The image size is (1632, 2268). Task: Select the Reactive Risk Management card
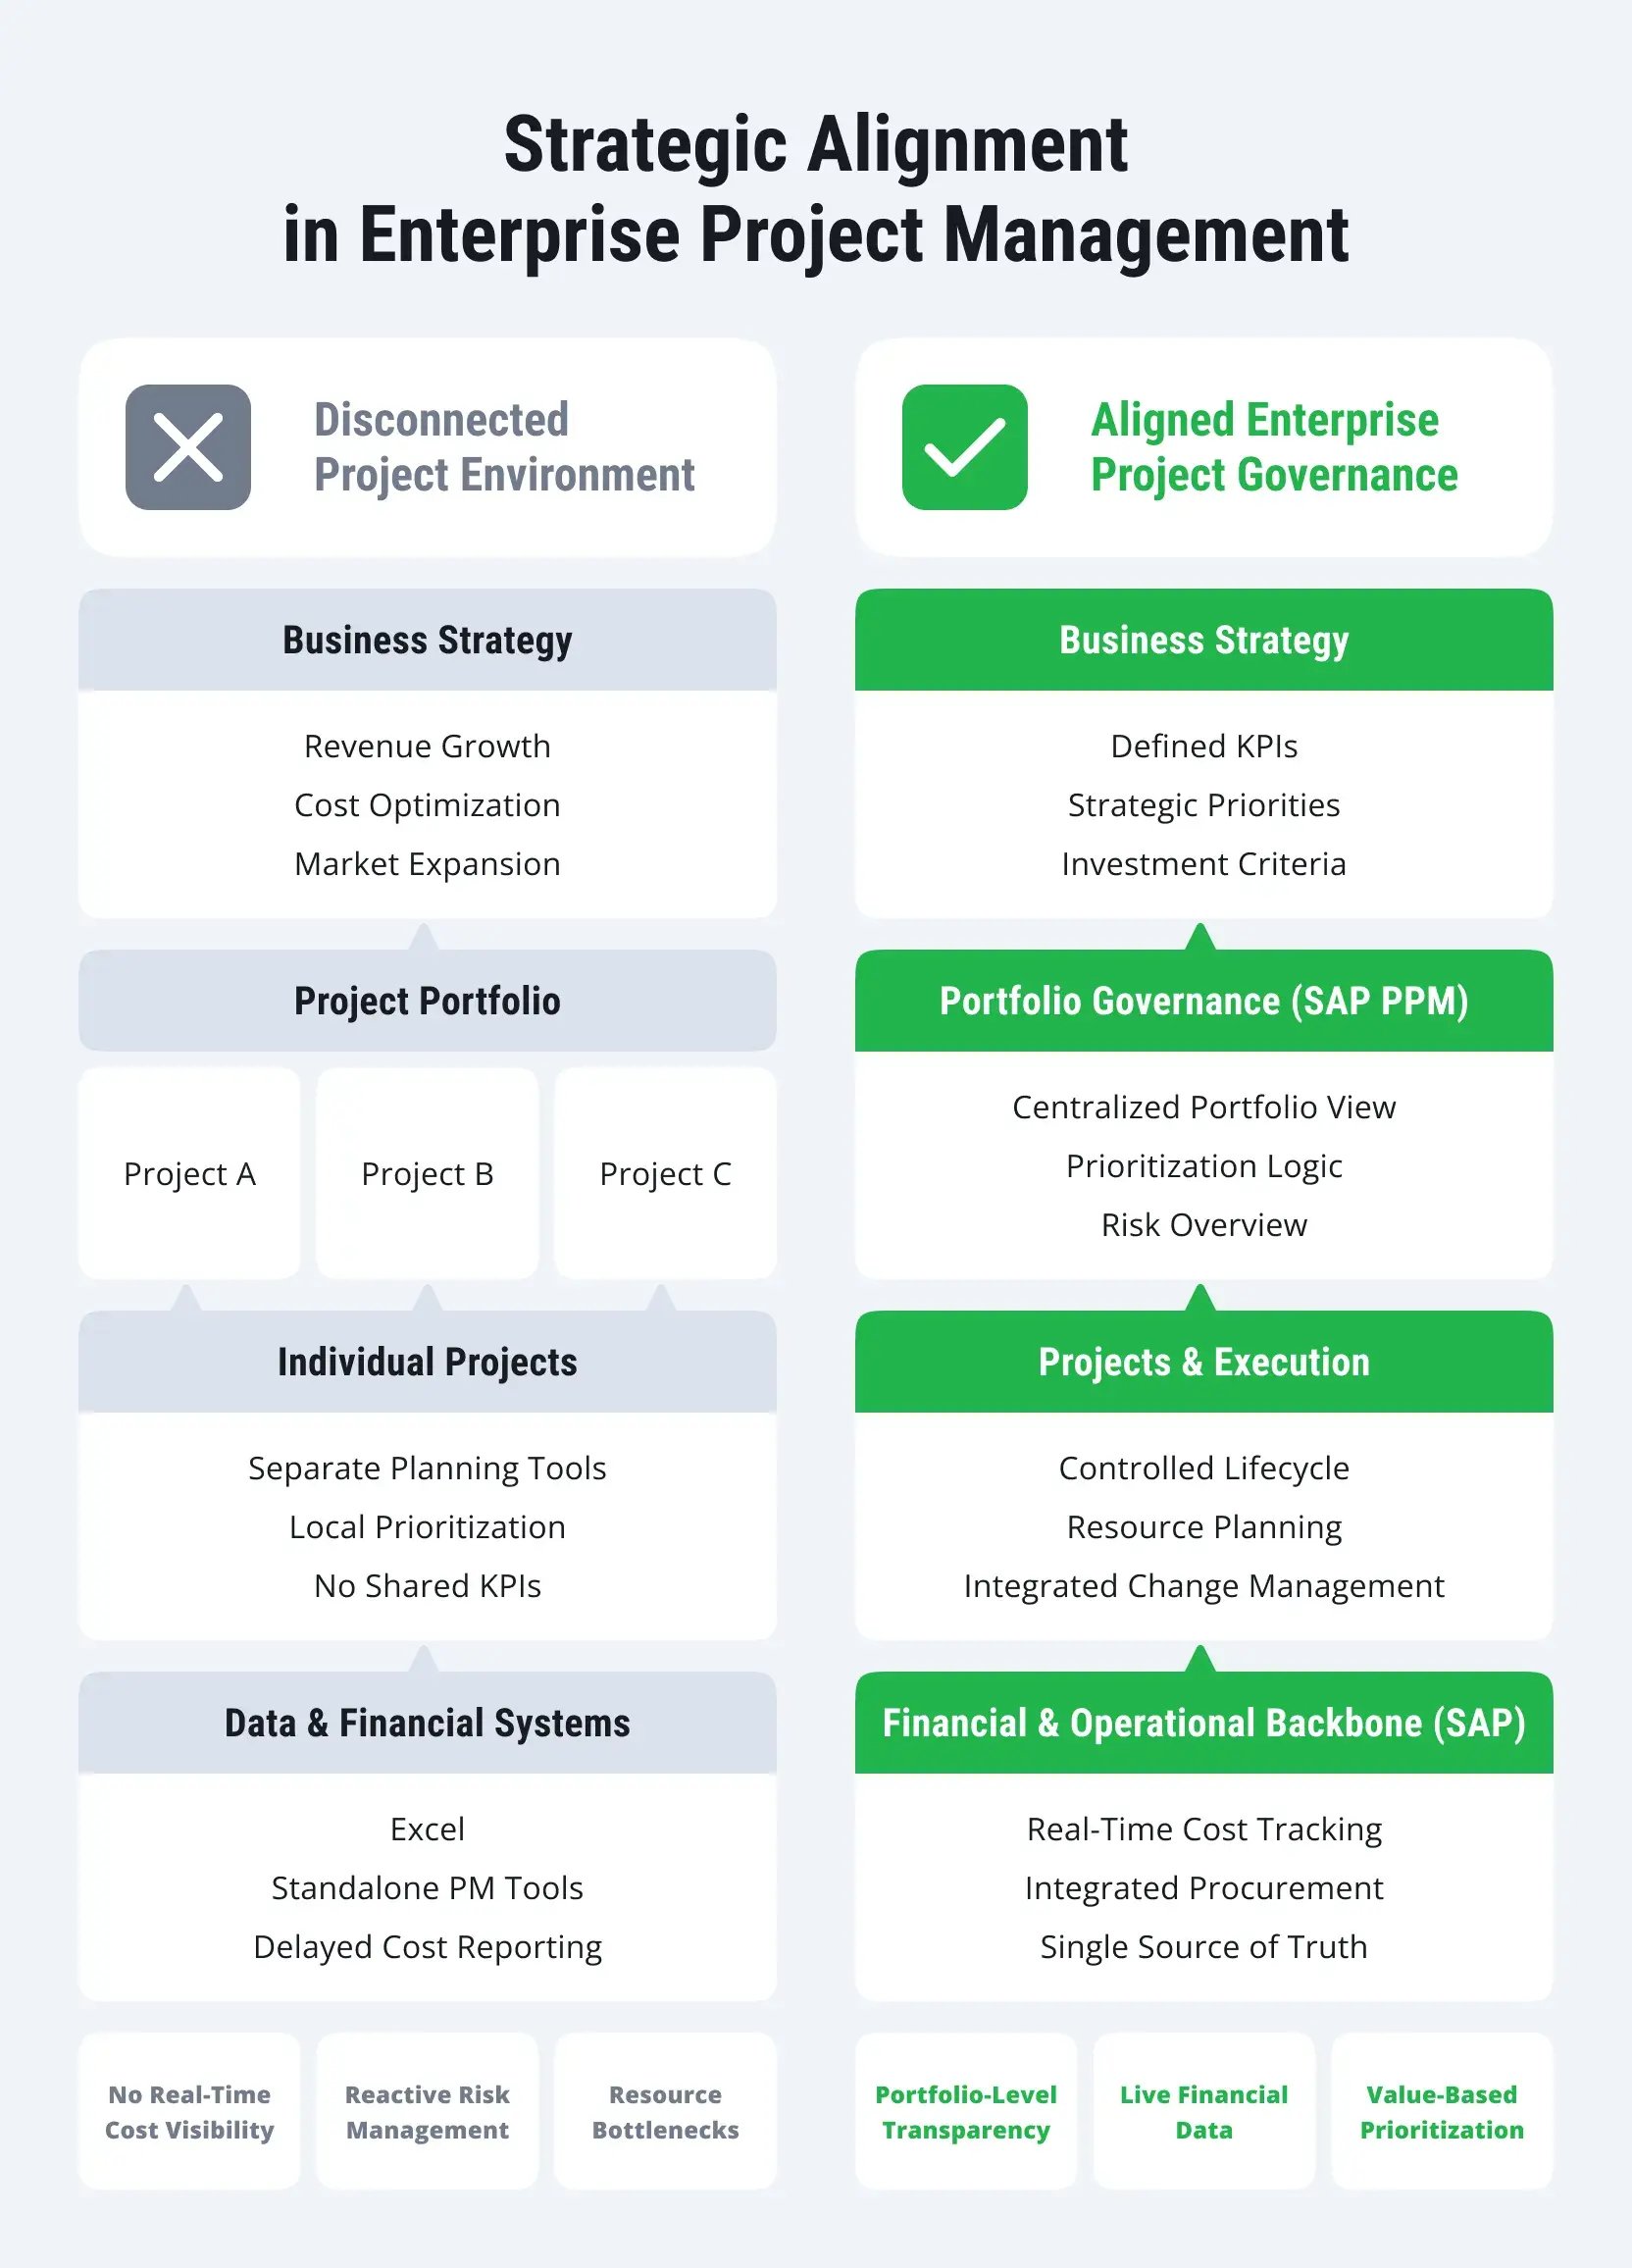pyautogui.click(x=427, y=2112)
